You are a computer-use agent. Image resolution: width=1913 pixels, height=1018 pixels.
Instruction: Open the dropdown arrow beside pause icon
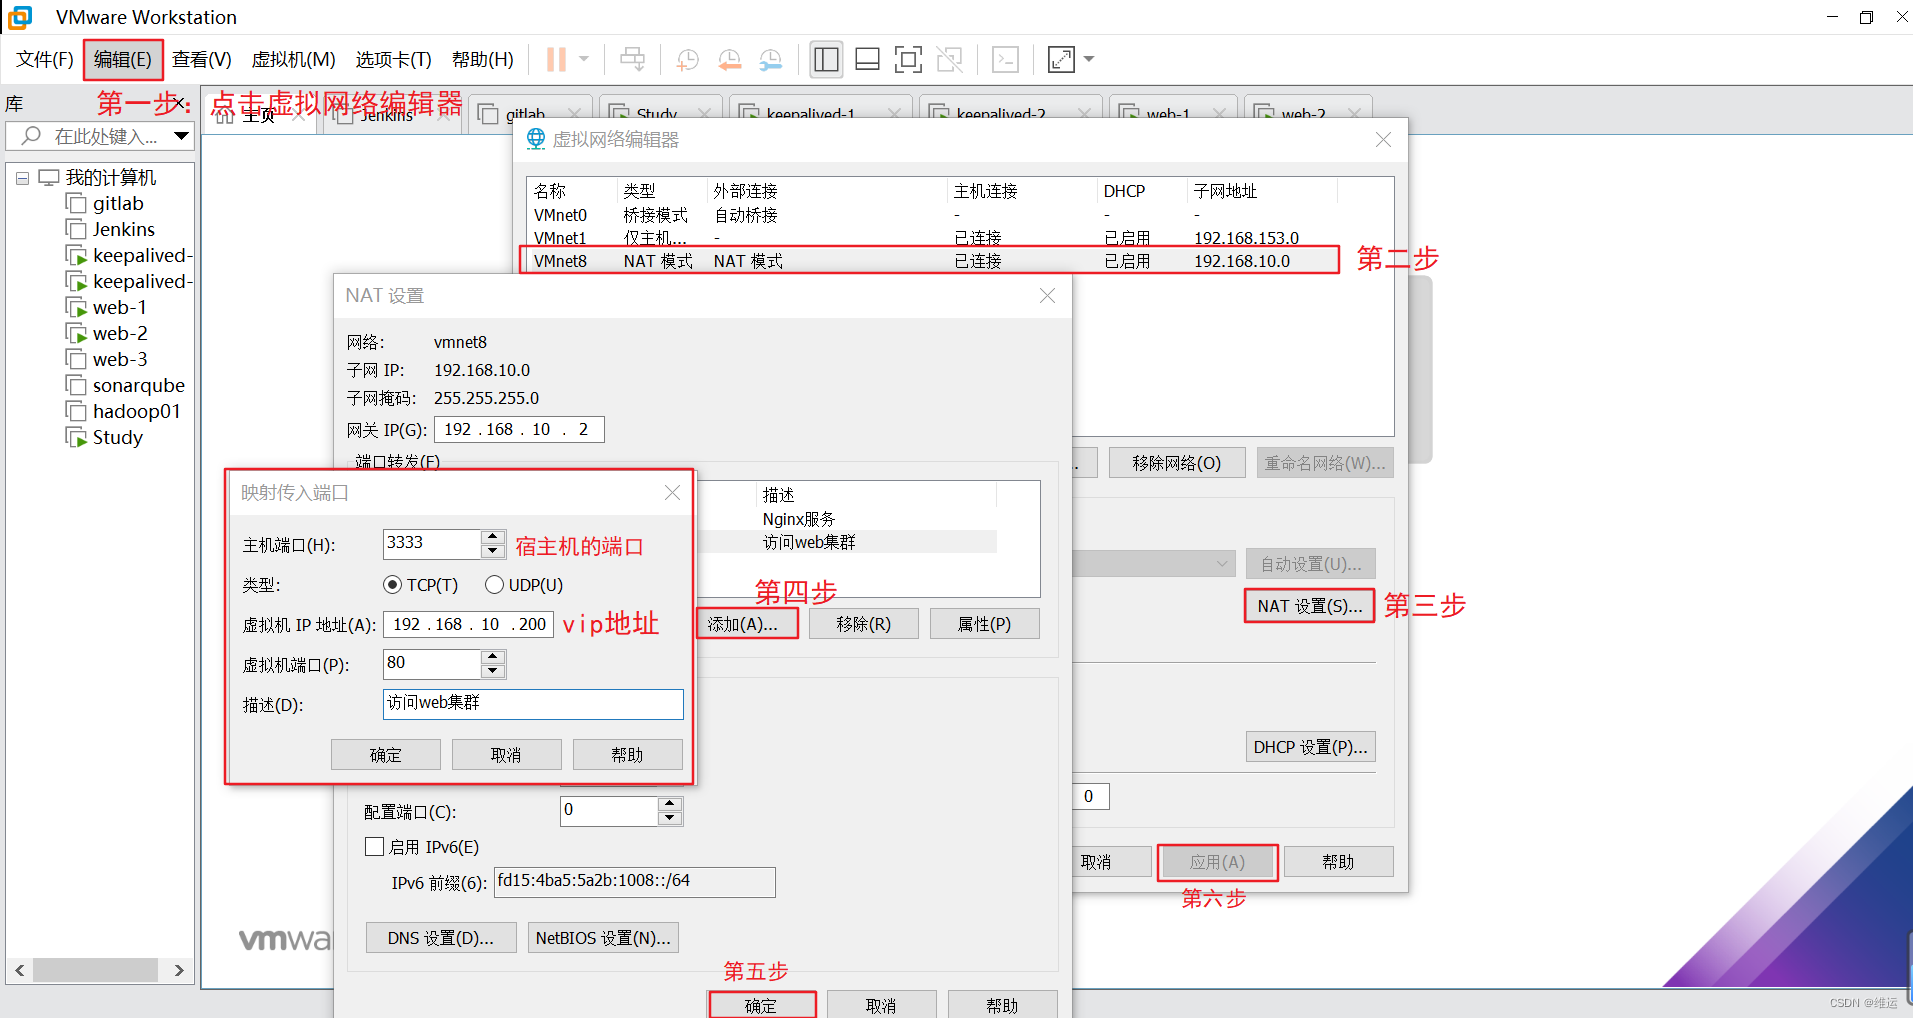[584, 60]
